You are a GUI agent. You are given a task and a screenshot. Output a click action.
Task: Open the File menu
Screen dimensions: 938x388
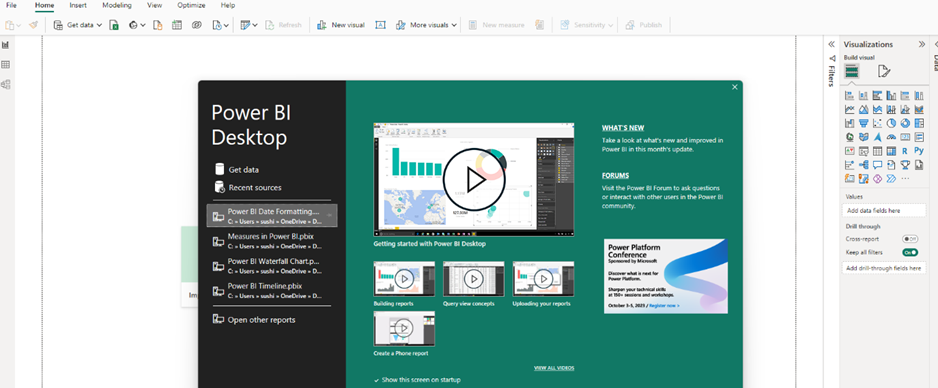point(11,5)
